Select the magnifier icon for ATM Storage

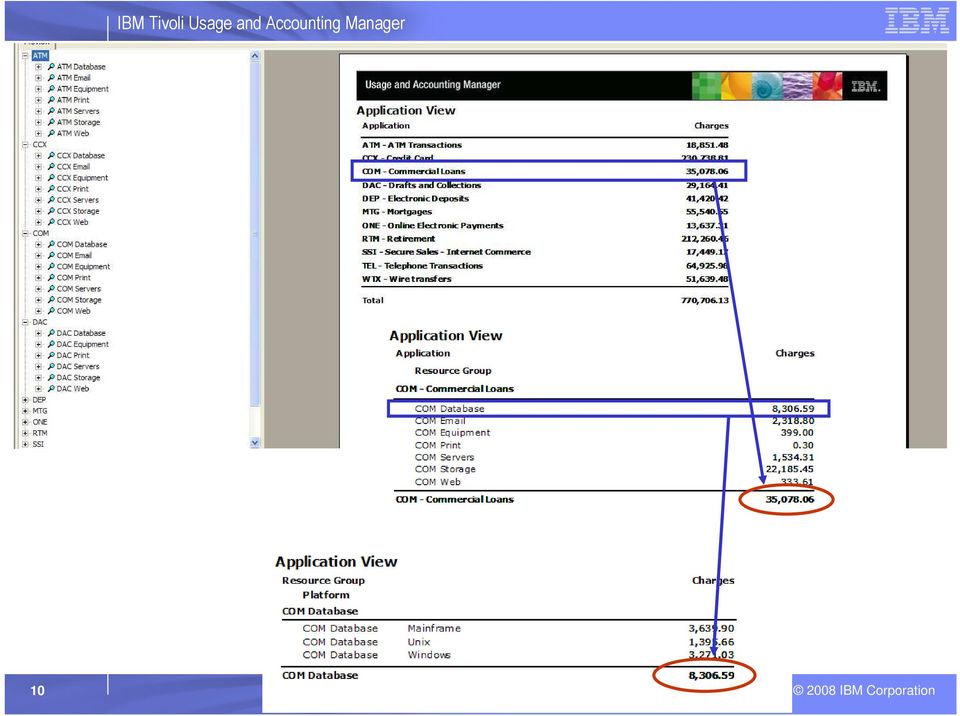click(51, 122)
